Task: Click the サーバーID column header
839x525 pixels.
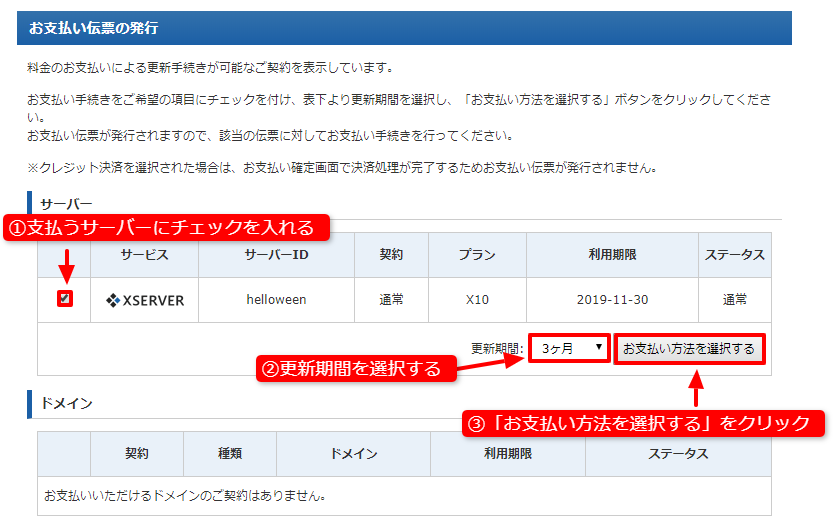Action: [x=276, y=255]
